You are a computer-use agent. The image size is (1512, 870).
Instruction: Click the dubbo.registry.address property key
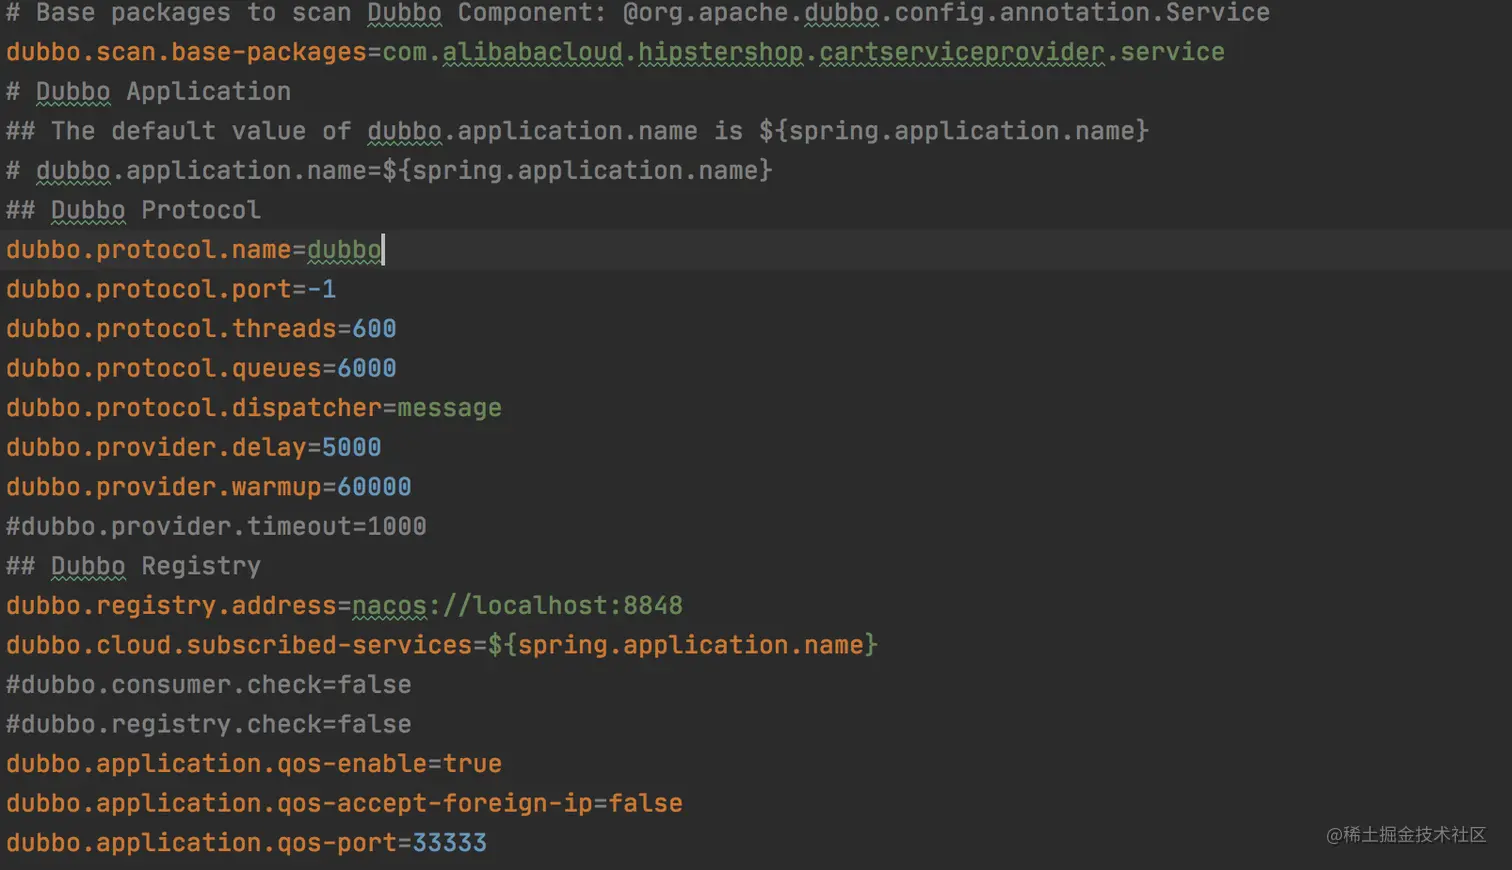click(171, 606)
